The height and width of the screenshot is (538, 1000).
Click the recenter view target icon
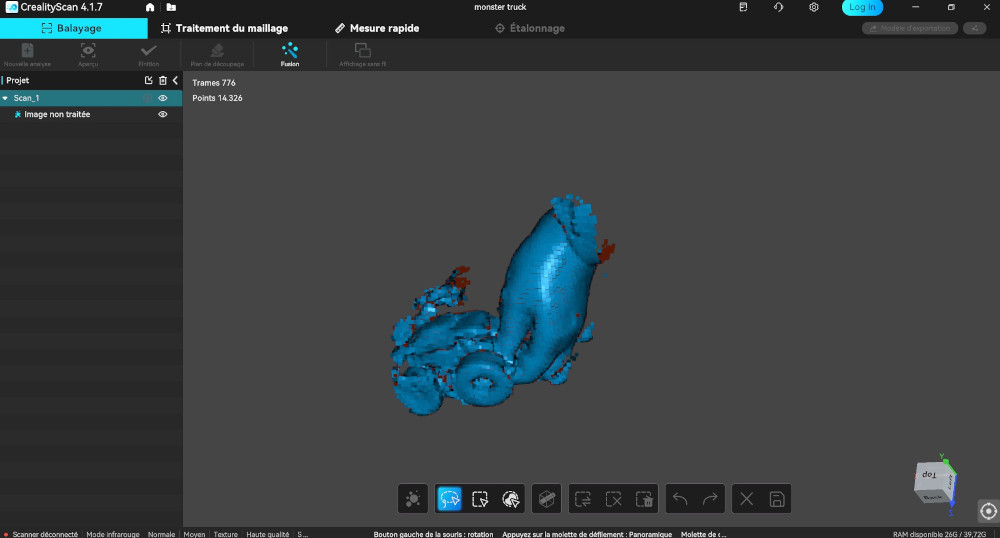988,511
